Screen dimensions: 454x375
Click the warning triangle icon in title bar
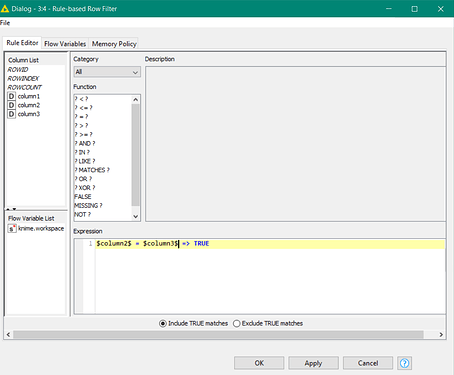[x=5, y=9]
